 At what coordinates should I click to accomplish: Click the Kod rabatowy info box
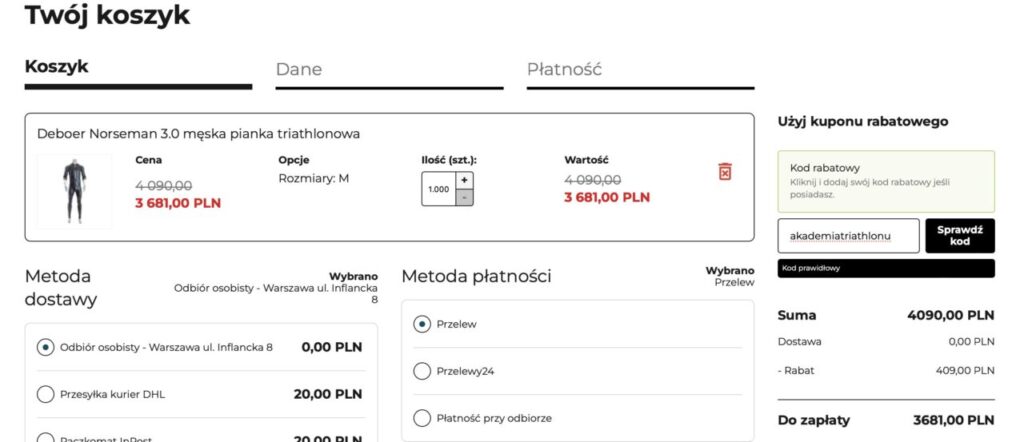(x=886, y=181)
